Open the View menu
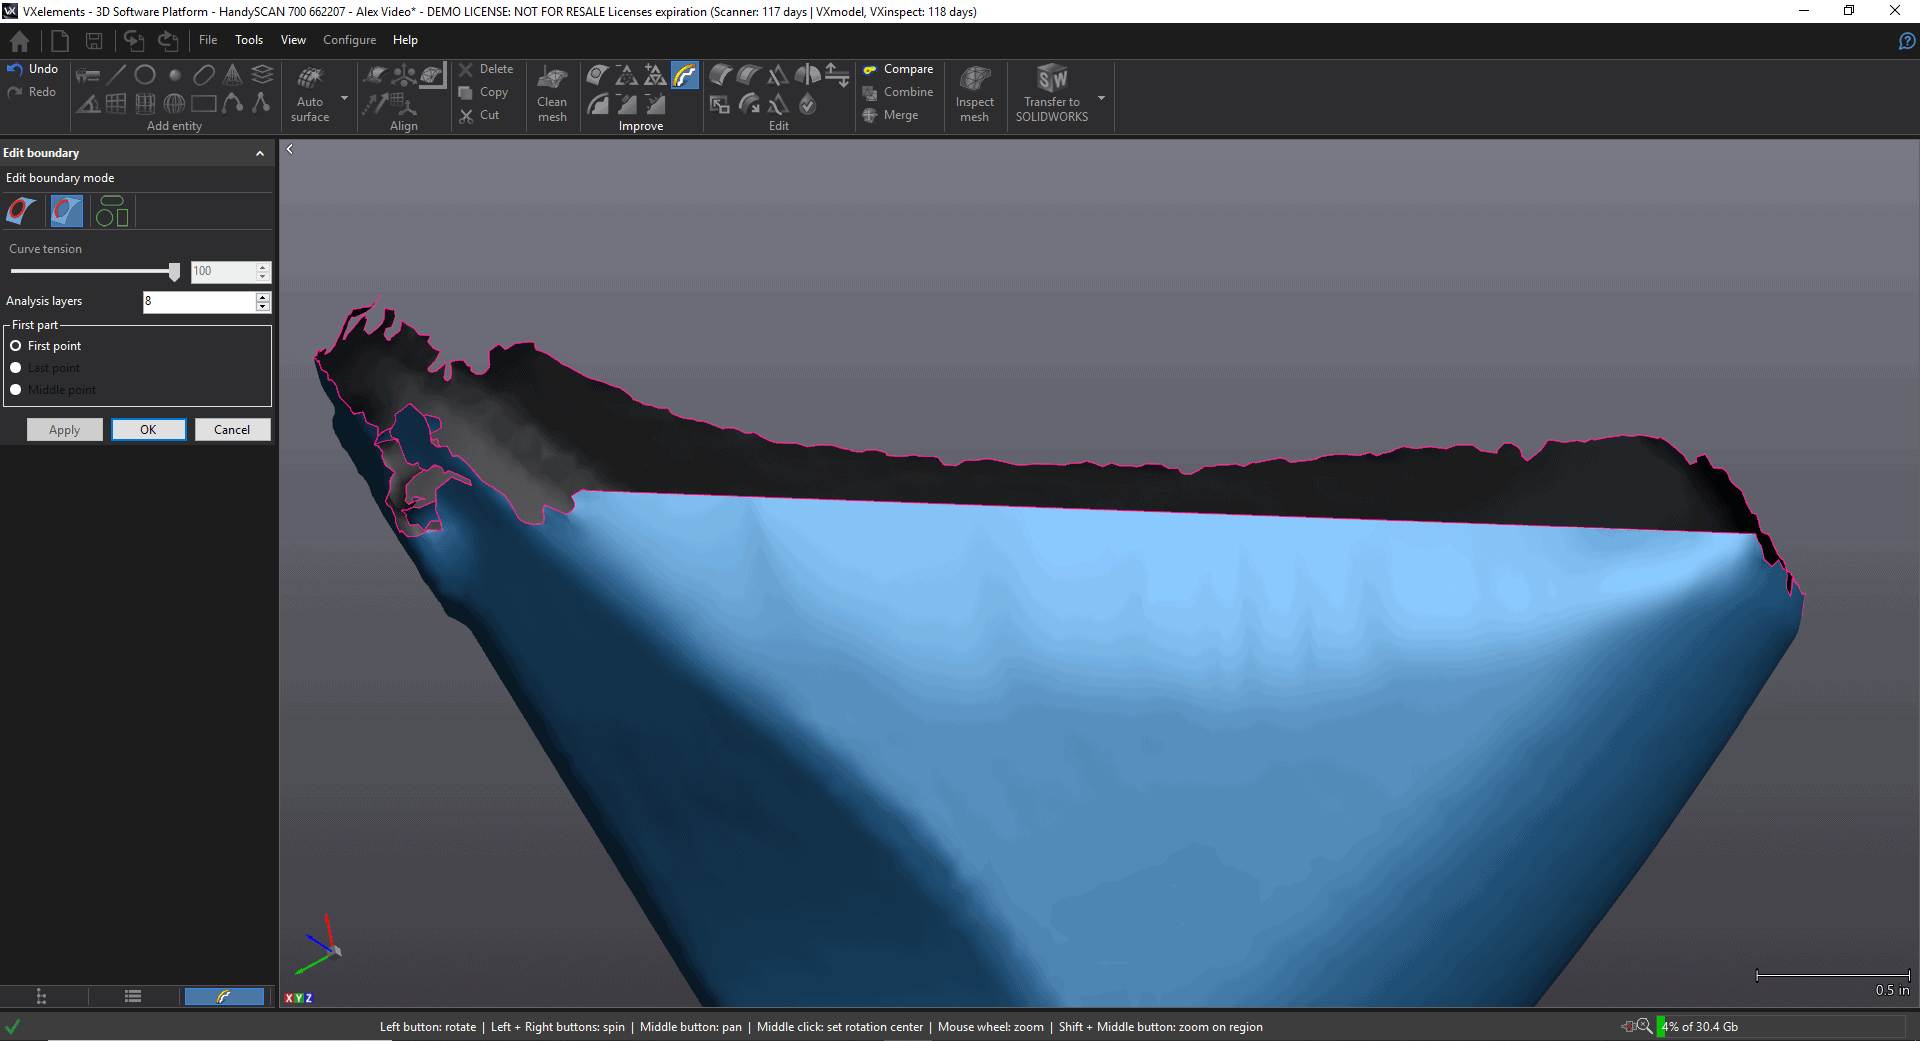This screenshot has width=1920, height=1041. pos(293,40)
